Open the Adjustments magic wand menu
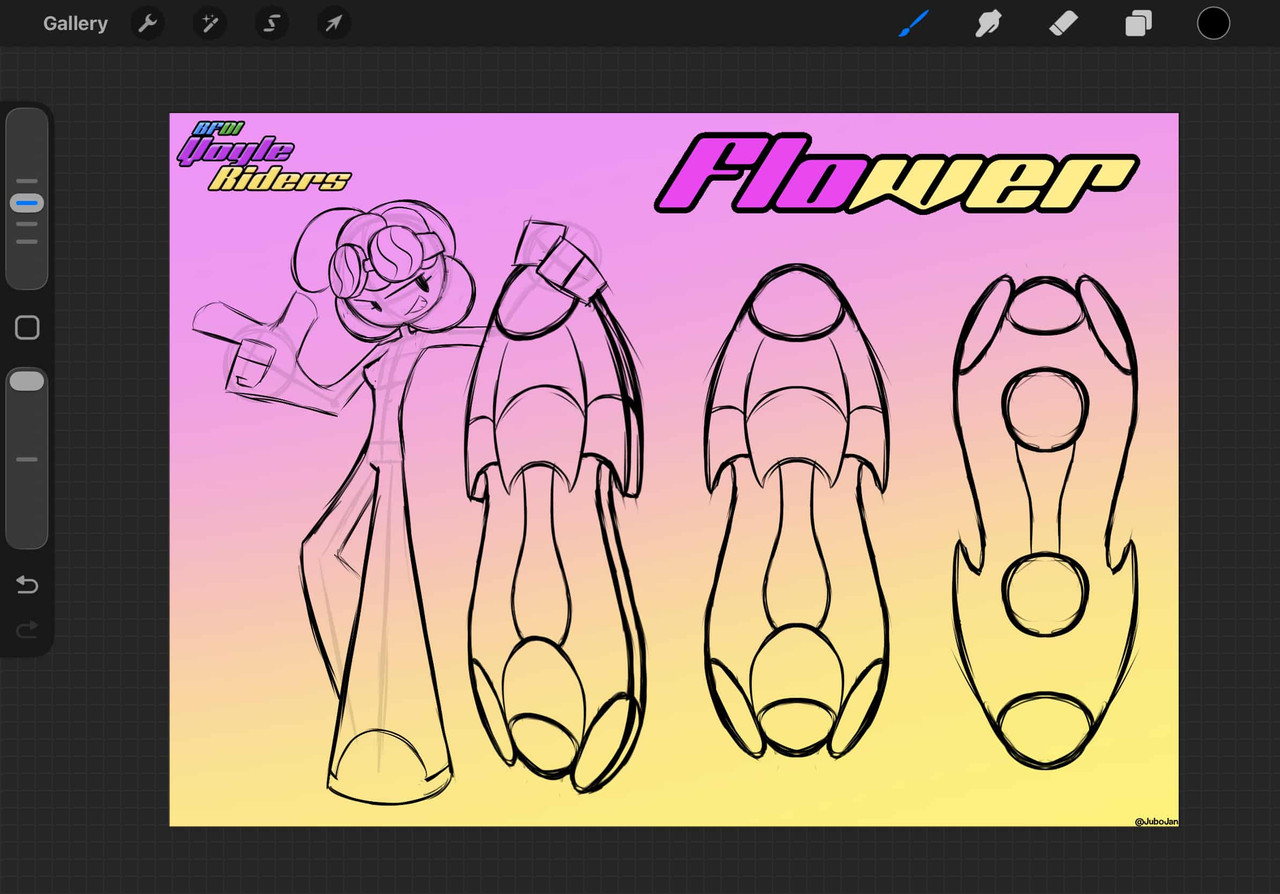The width and height of the screenshot is (1280, 894). pos(210,23)
